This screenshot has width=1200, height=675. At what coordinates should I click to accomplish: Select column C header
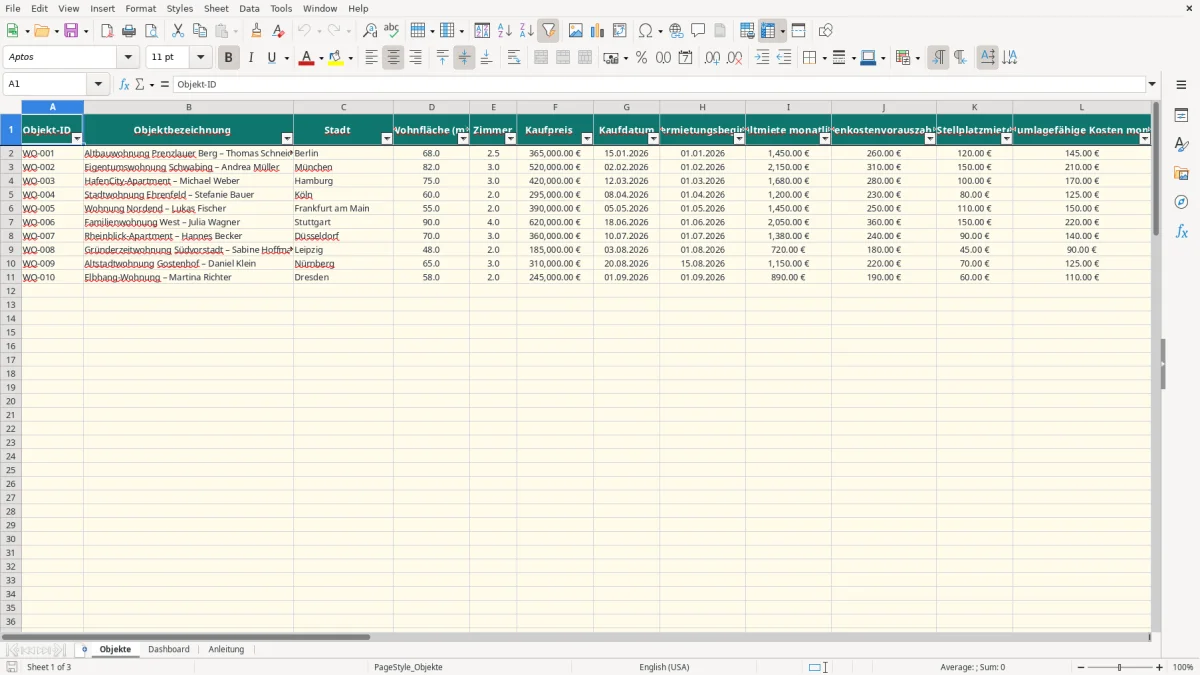click(343, 107)
